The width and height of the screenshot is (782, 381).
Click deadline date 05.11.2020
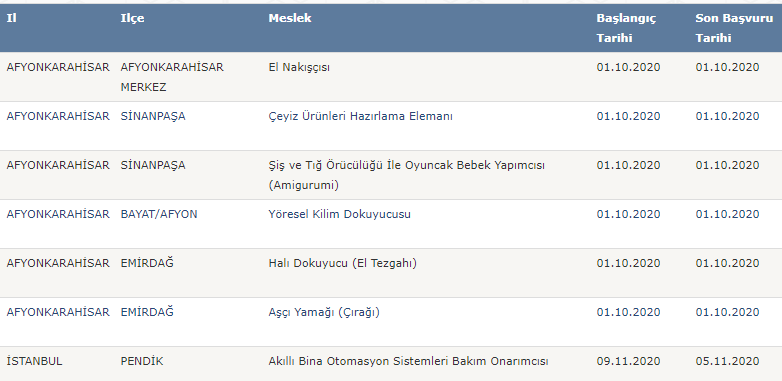pos(728,361)
